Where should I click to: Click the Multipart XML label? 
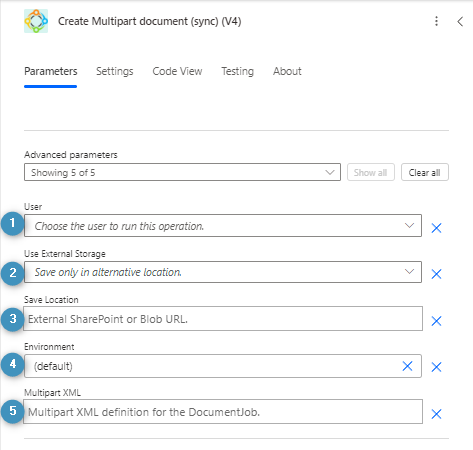tap(52, 393)
